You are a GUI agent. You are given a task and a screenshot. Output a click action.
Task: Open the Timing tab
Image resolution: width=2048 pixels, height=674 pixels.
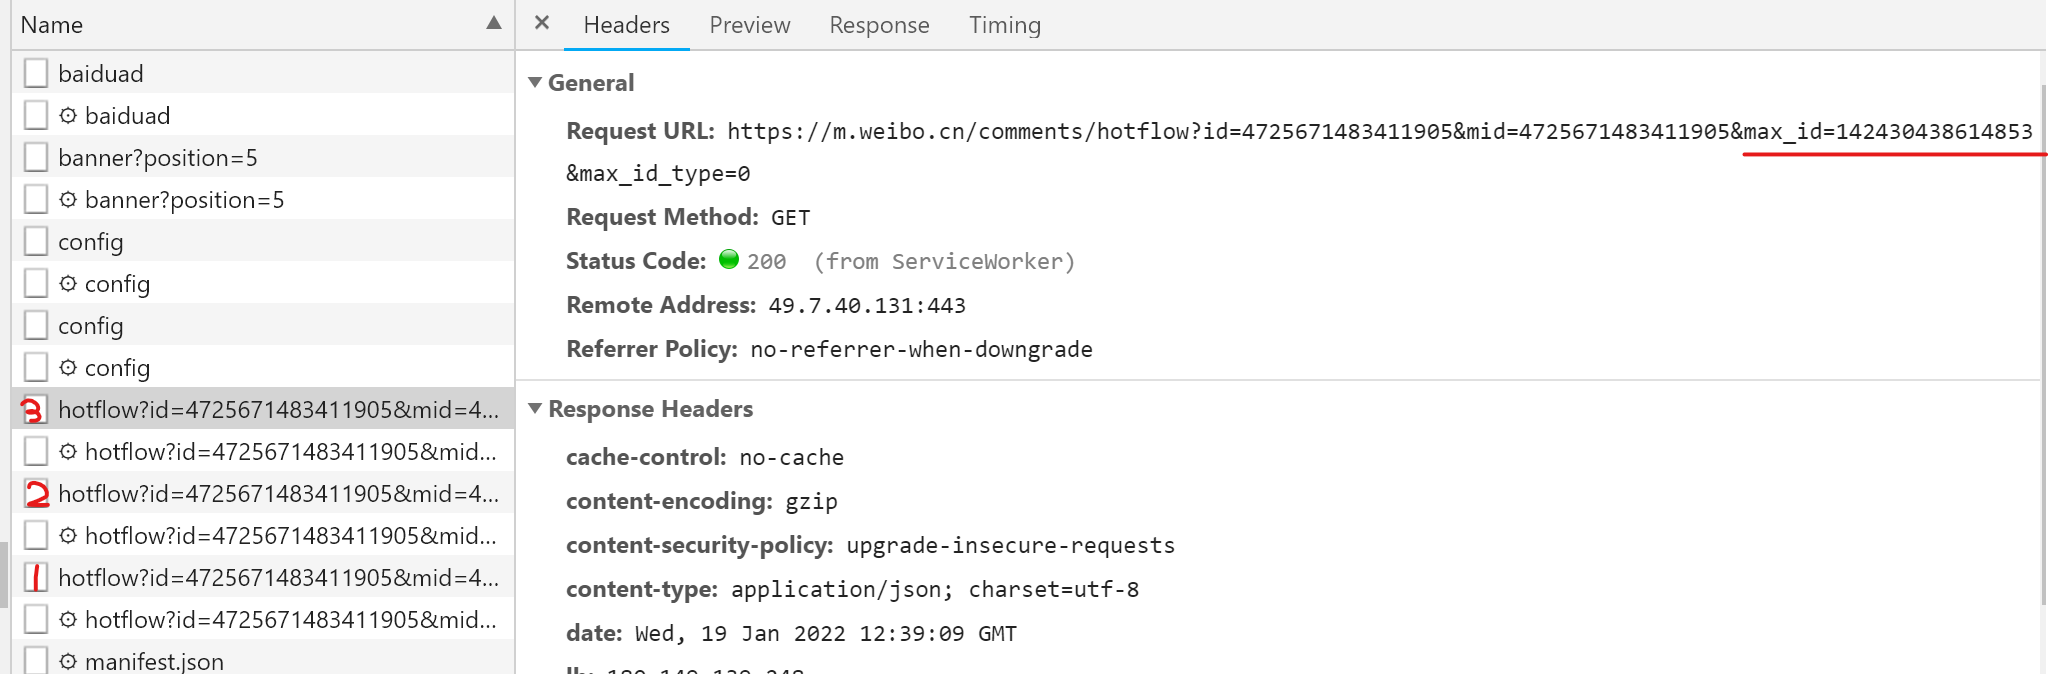coord(1004,25)
